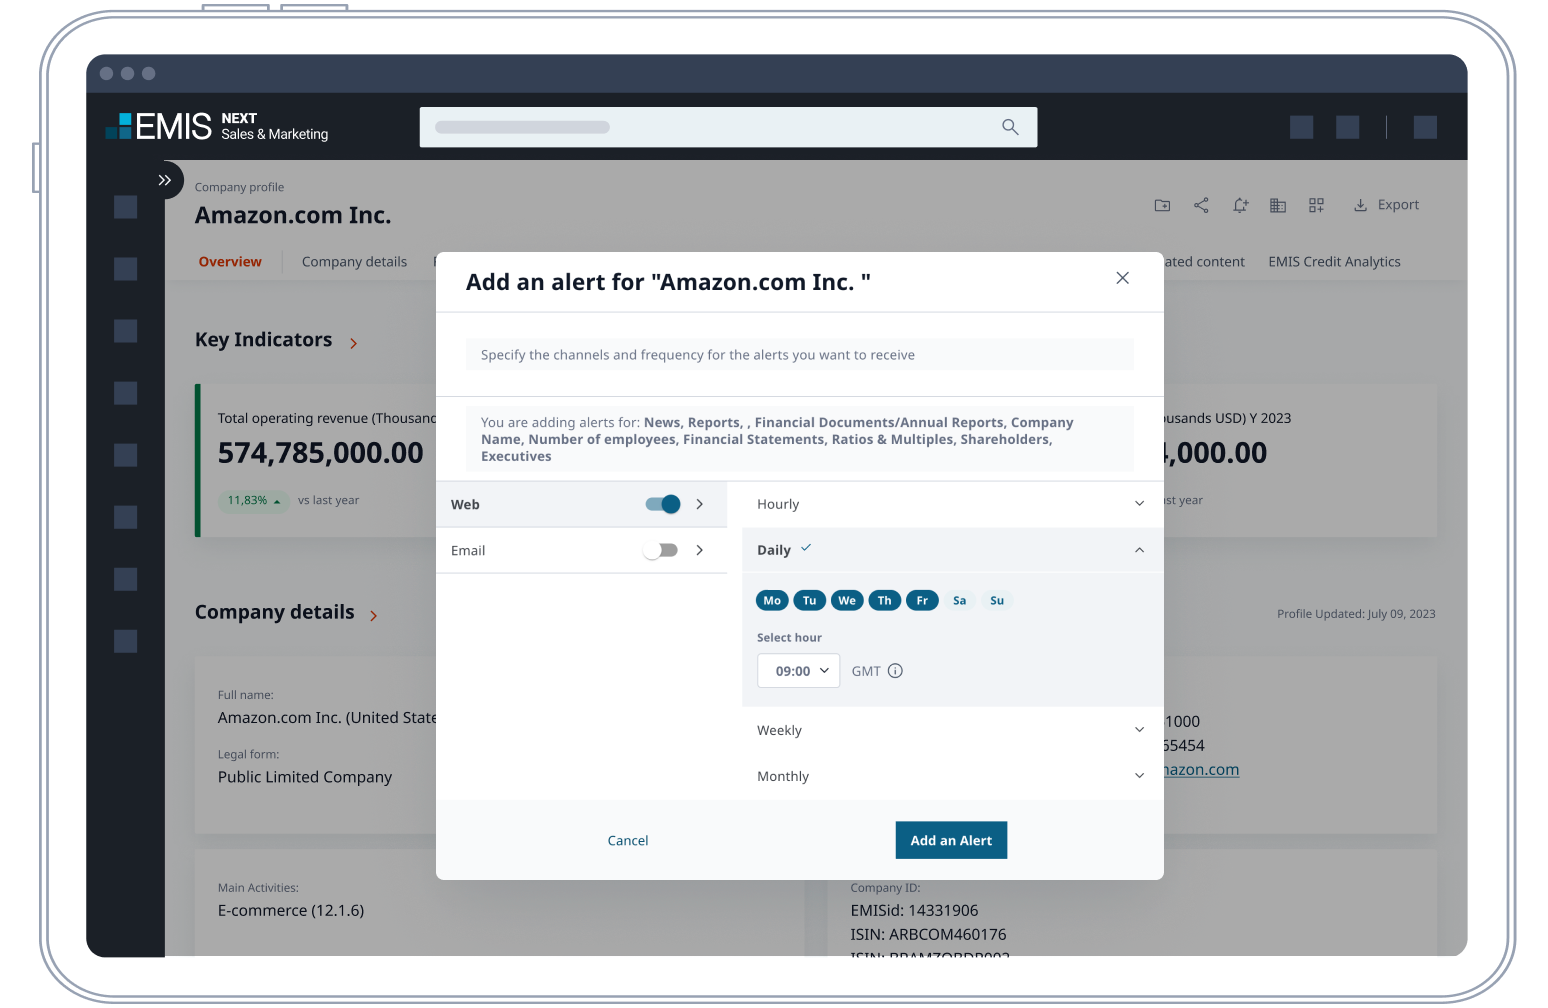Click the widgets grid icon
The height and width of the screenshot is (1008, 1548).
(x=1316, y=205)
